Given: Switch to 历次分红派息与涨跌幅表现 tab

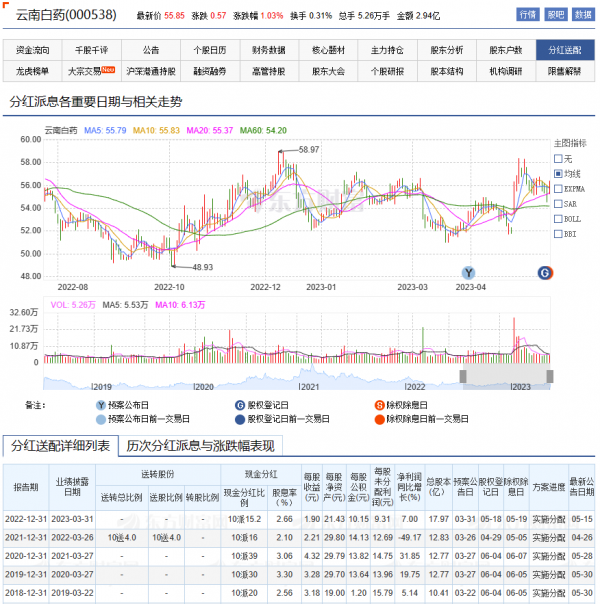Looking at the screenshot, I should 198,445.
